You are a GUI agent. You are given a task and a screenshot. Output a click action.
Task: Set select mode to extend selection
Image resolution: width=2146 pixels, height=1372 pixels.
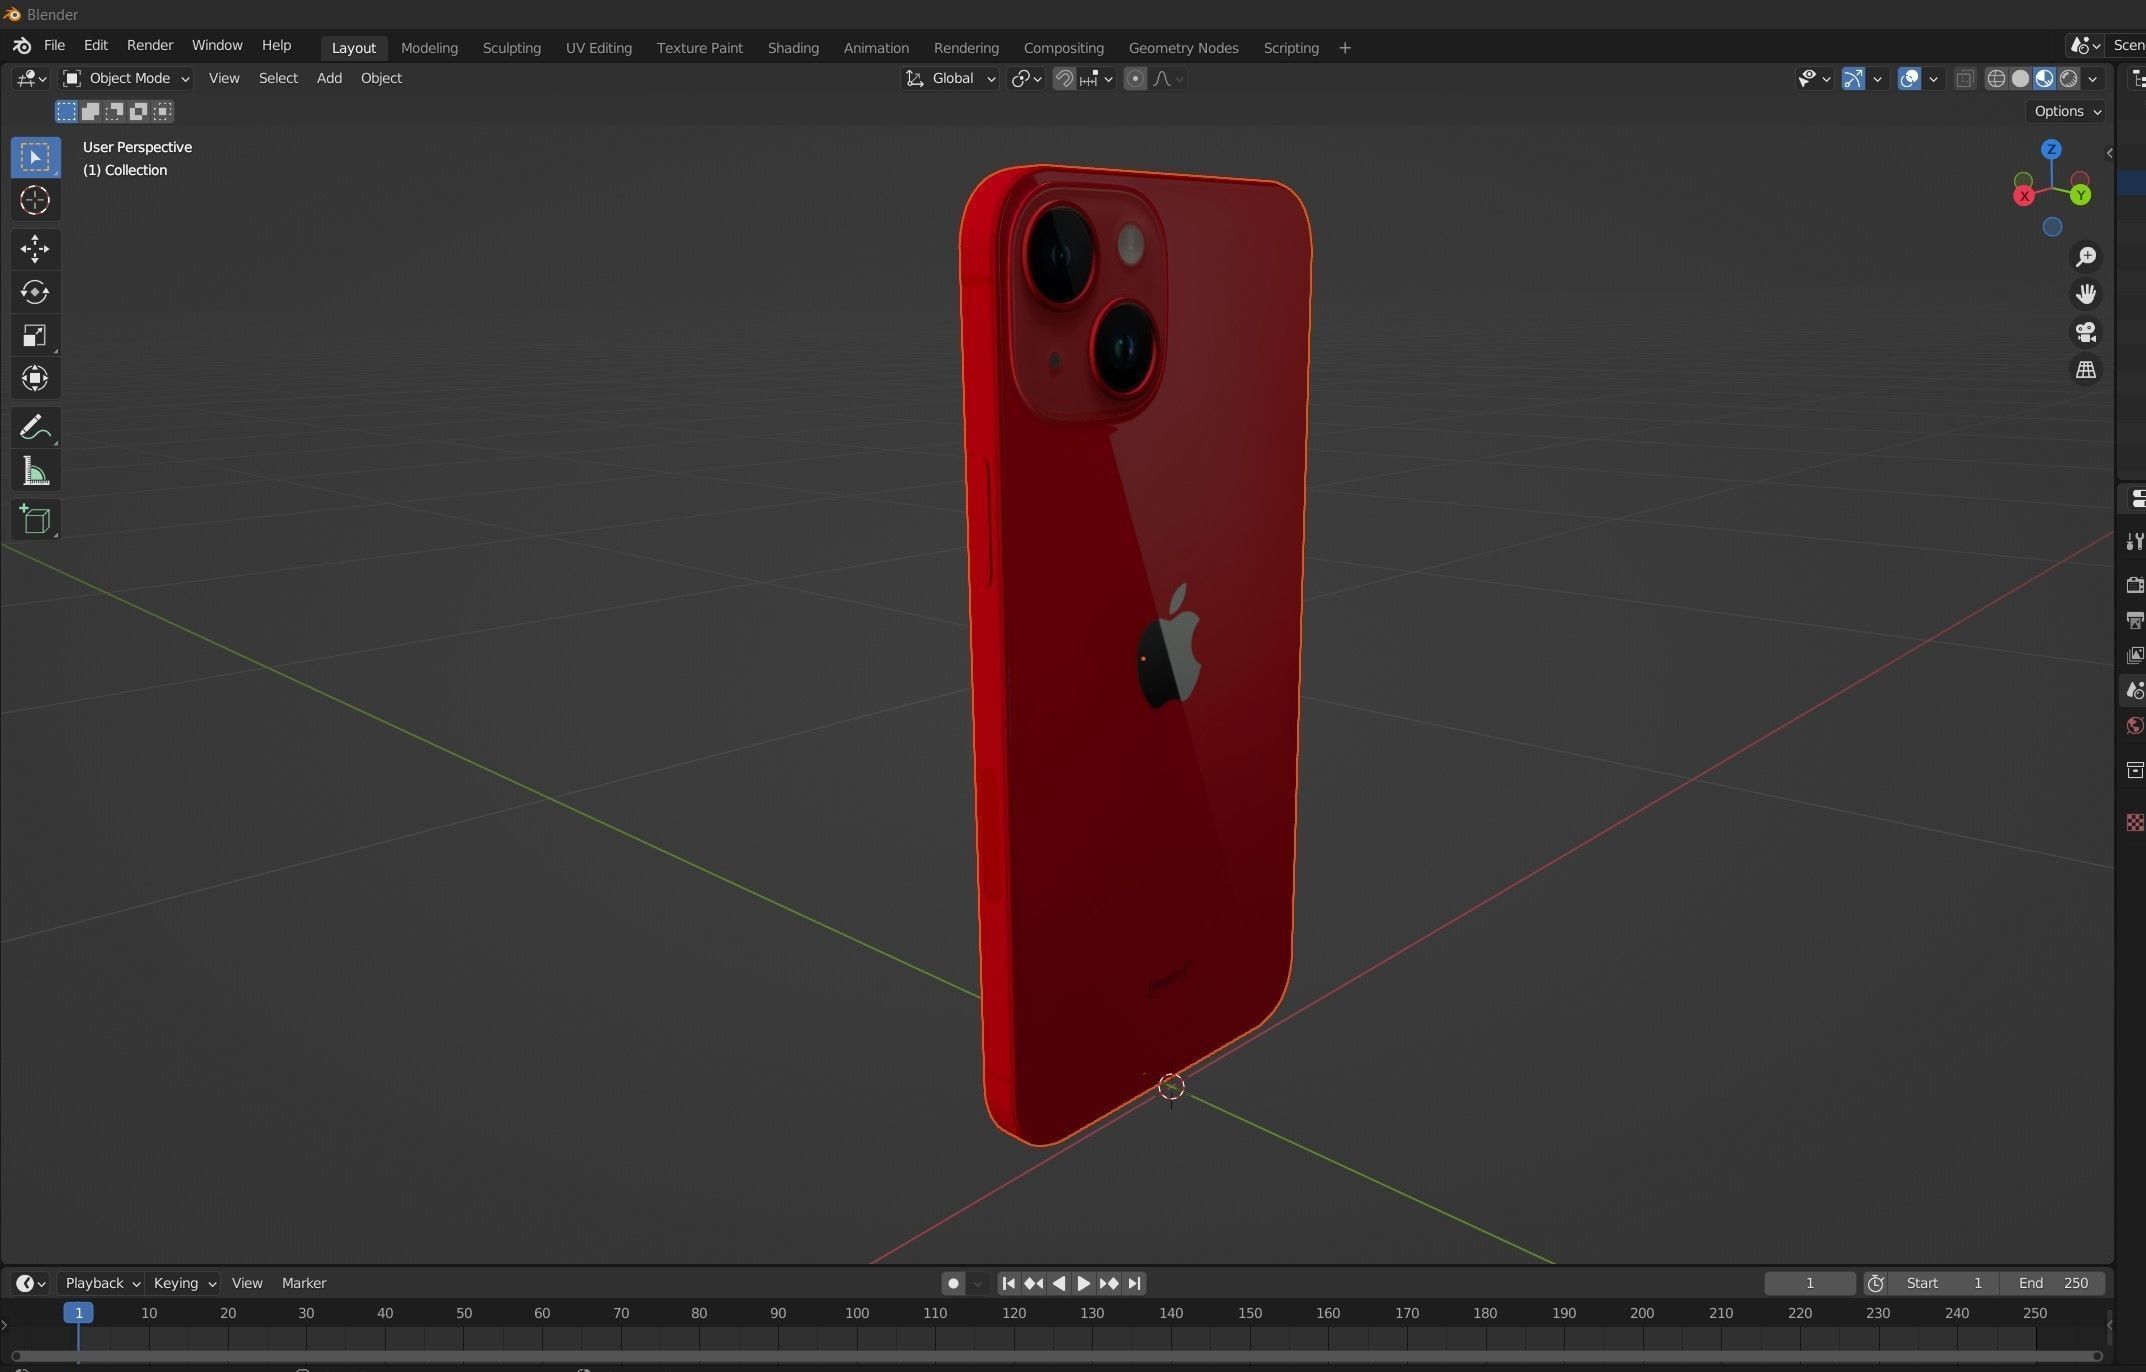(90, 111)
